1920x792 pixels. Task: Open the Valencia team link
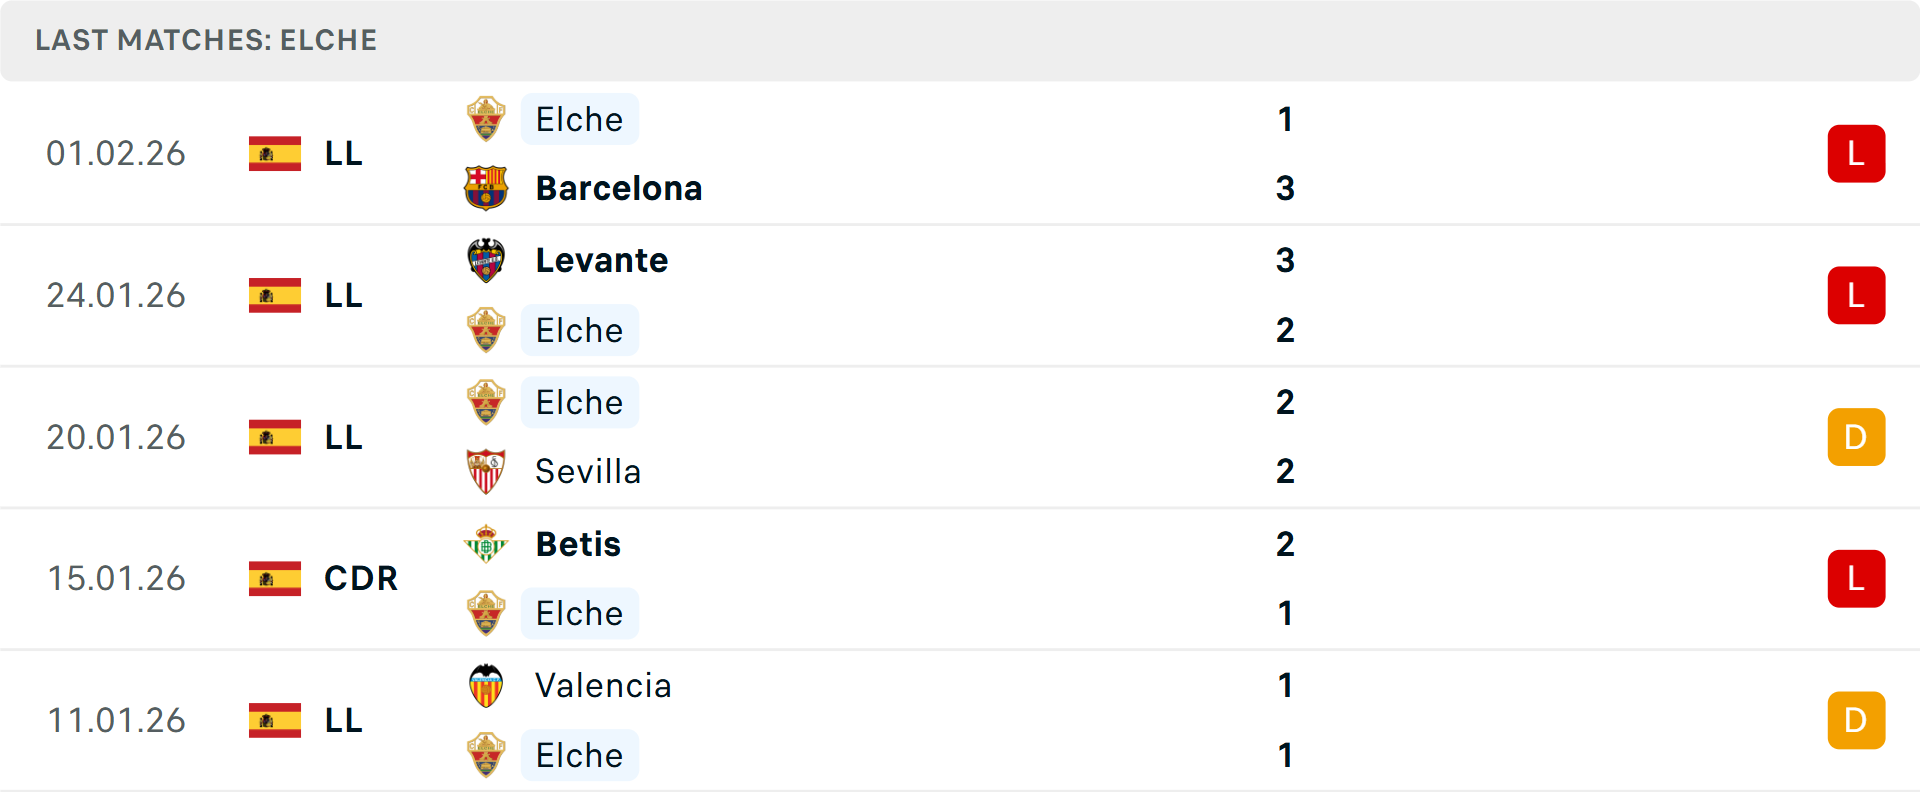click(x=603, y=686)
